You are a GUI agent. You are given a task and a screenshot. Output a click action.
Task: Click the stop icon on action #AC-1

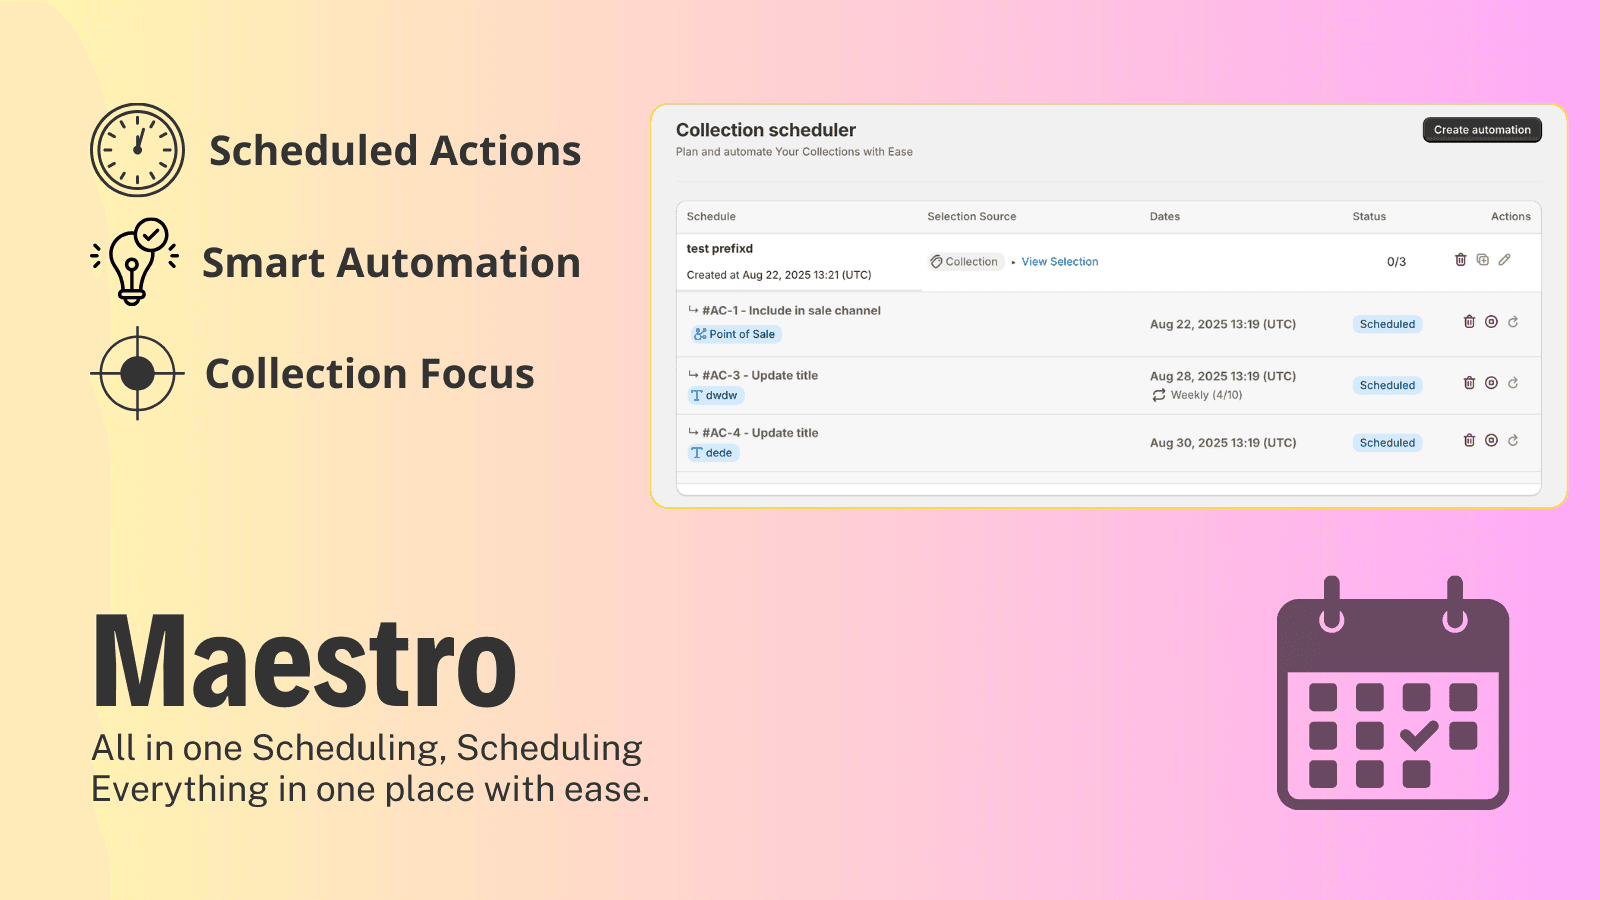pyautogui.click(x=1491, y=323)
